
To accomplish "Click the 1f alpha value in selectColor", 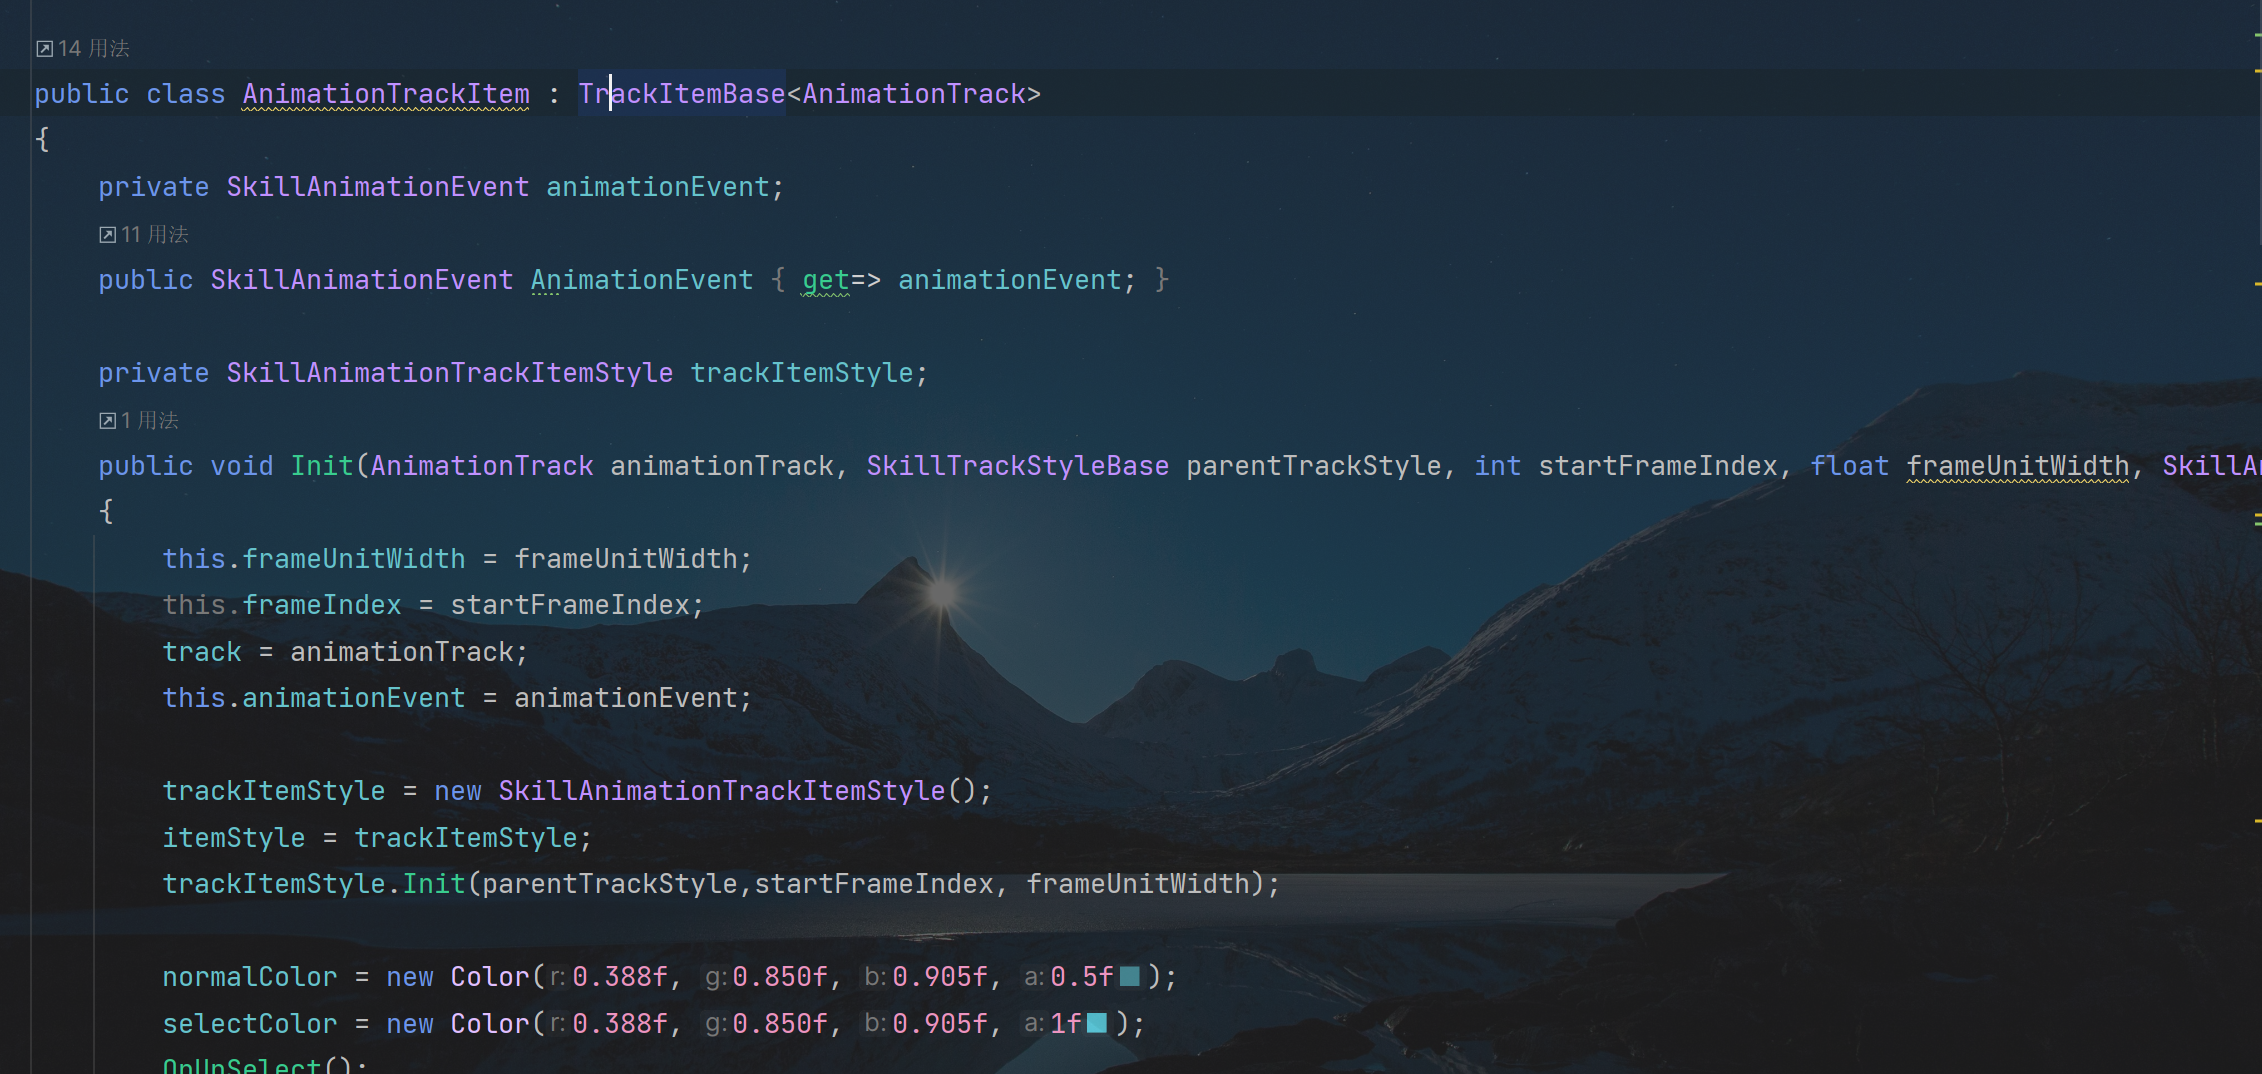I will point(1065,1024).
